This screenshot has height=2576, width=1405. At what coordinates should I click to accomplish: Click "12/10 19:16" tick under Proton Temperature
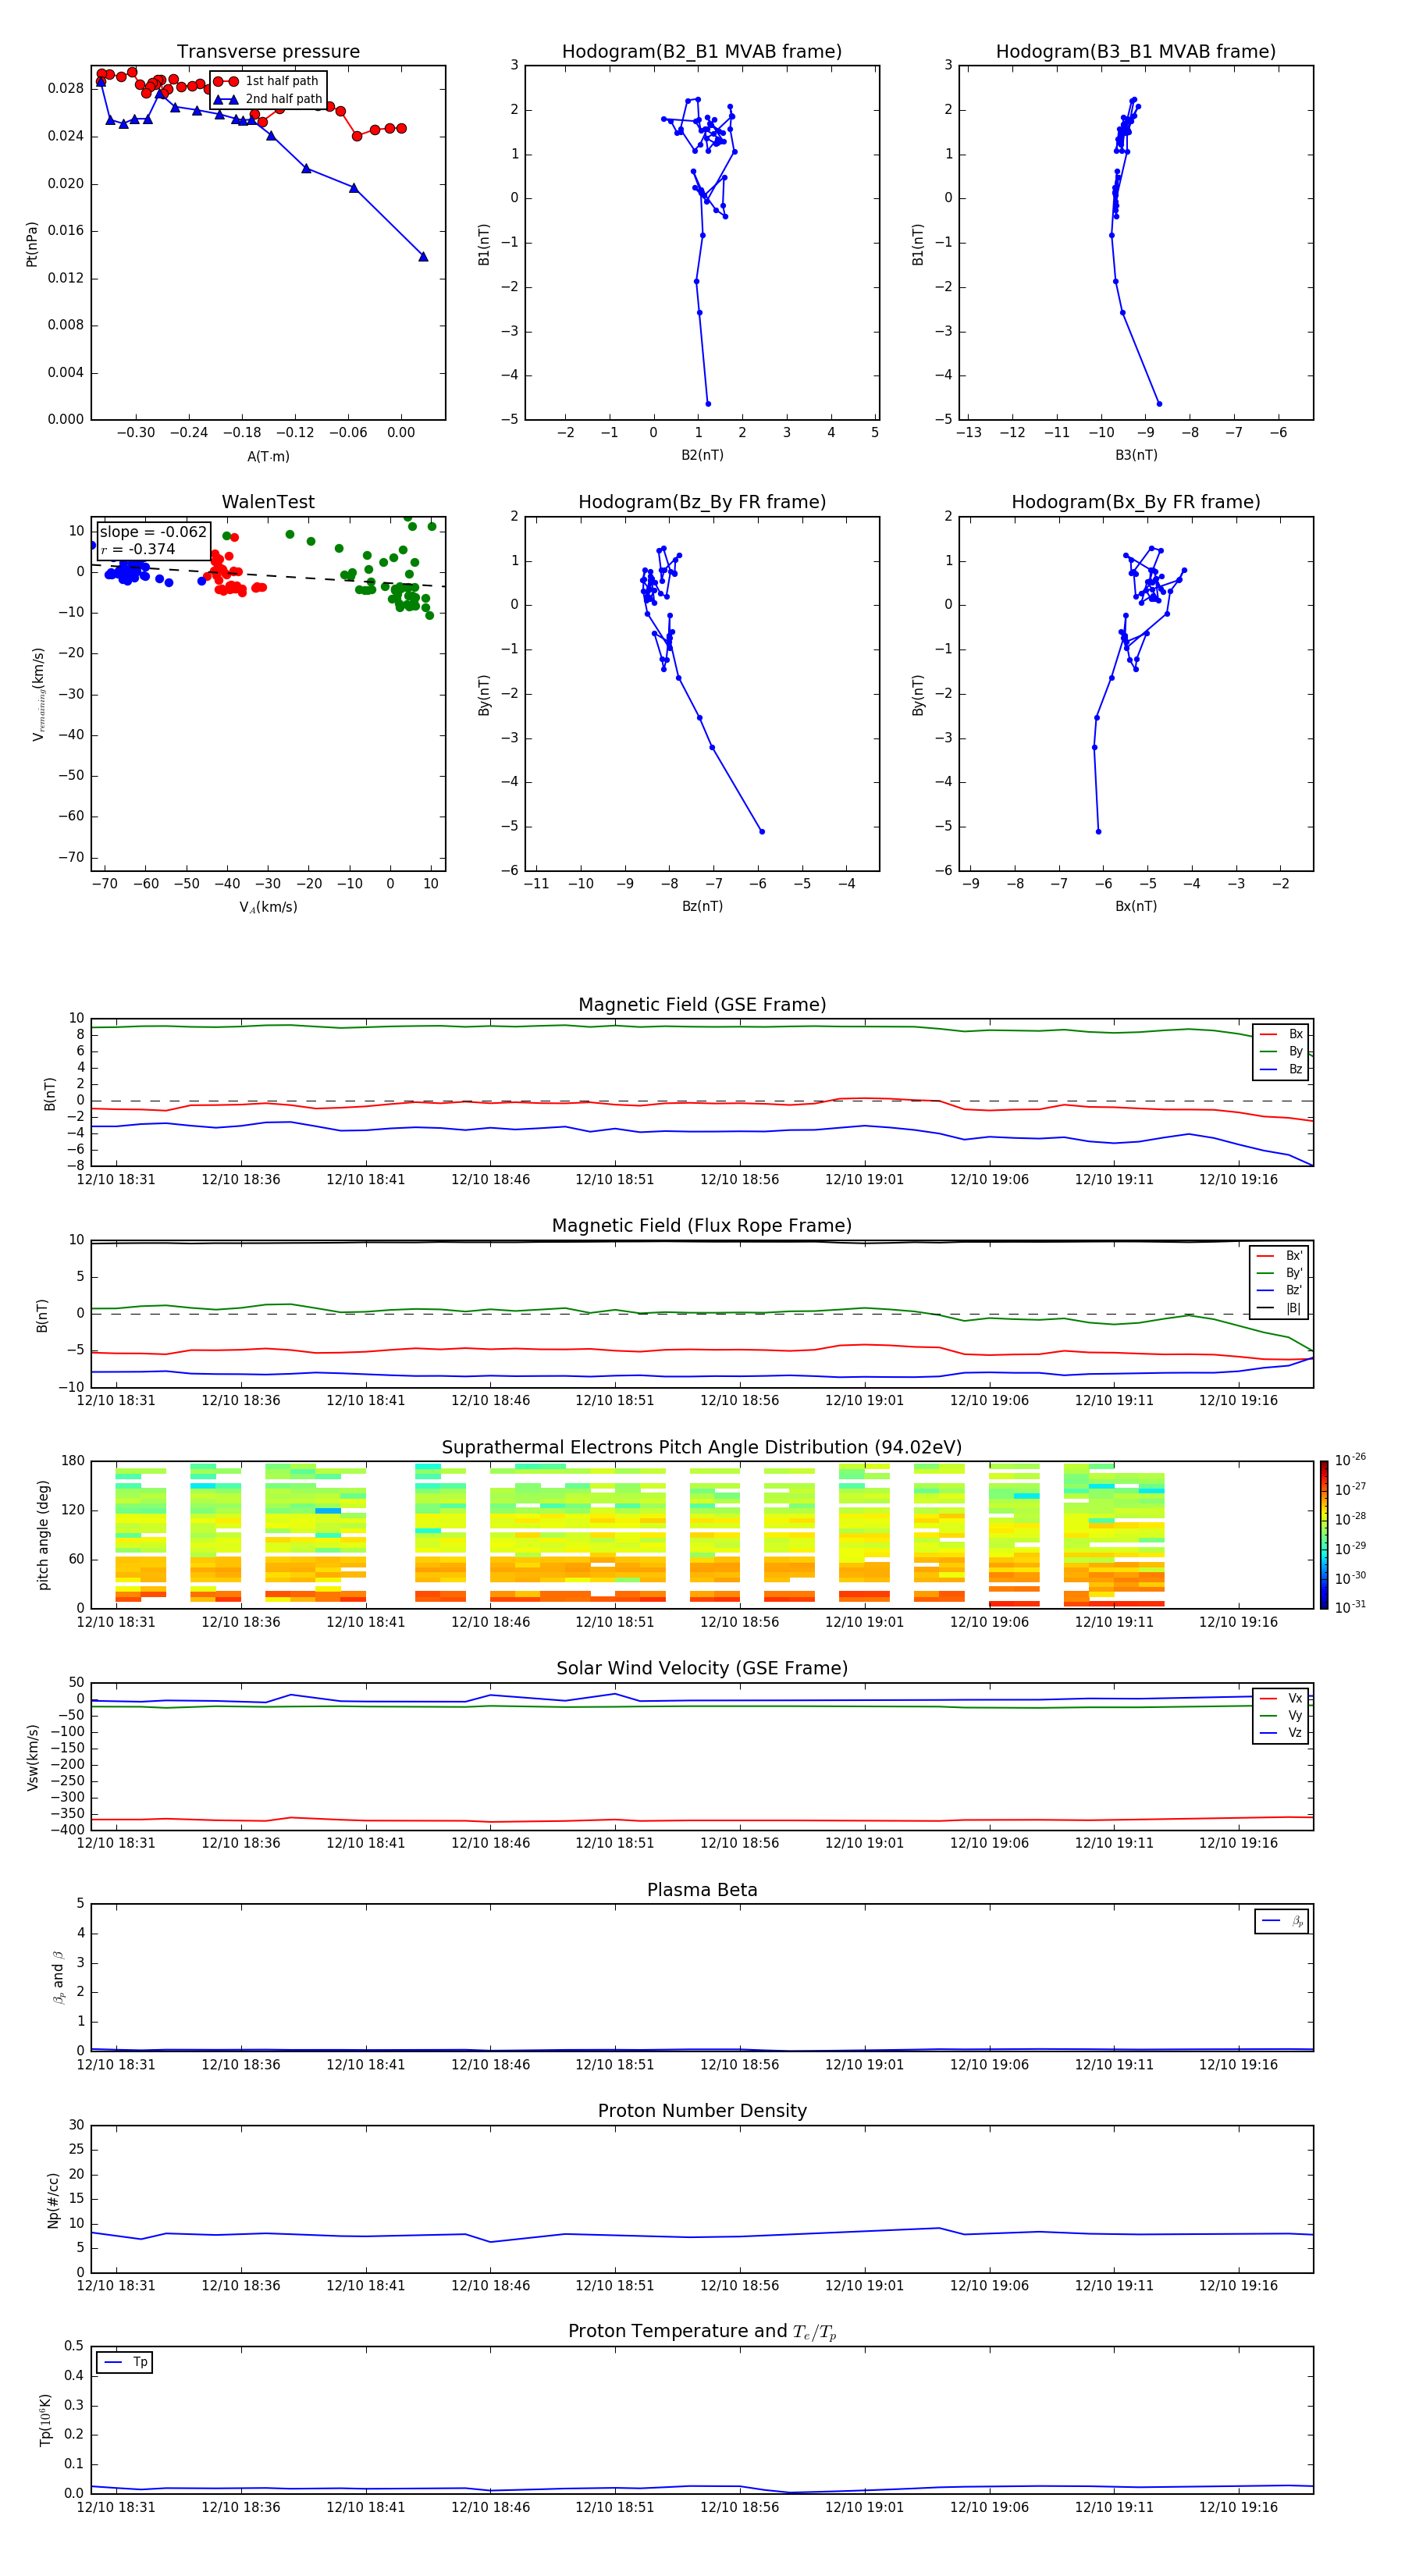(1238, 2507)
